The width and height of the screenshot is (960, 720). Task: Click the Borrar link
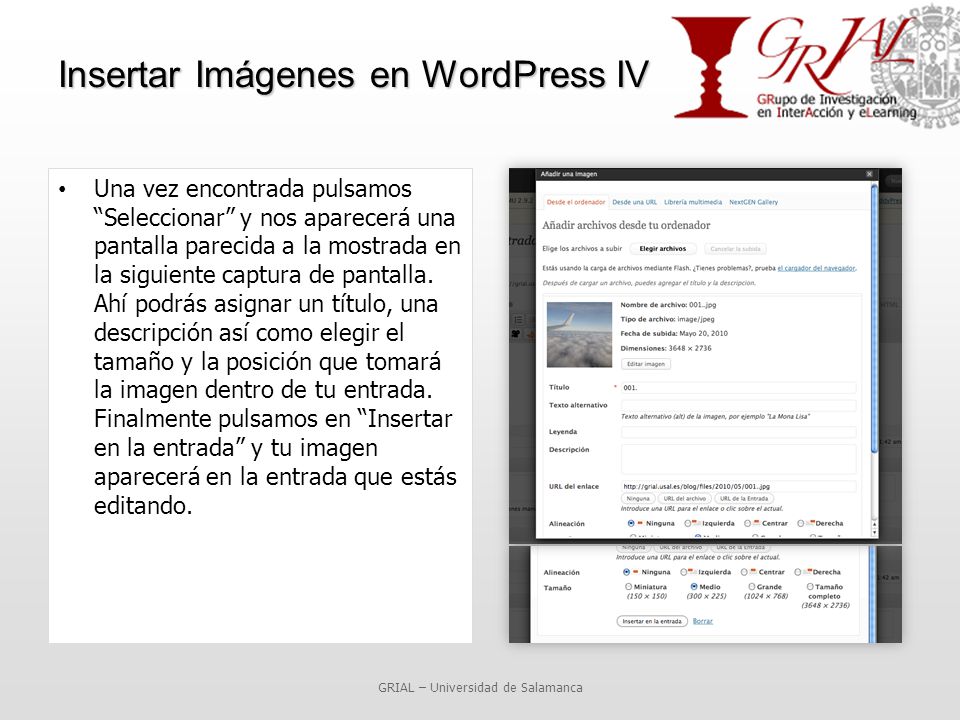703,621
